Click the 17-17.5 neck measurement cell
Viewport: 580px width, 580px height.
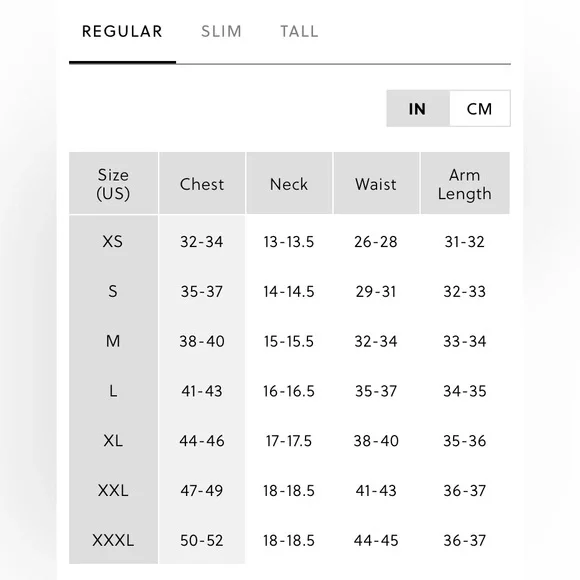[289, 441]
